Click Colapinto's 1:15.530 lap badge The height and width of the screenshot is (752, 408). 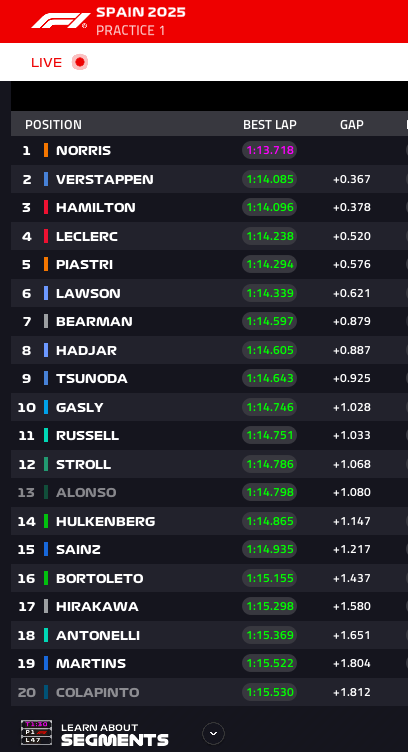click(269, 692)
